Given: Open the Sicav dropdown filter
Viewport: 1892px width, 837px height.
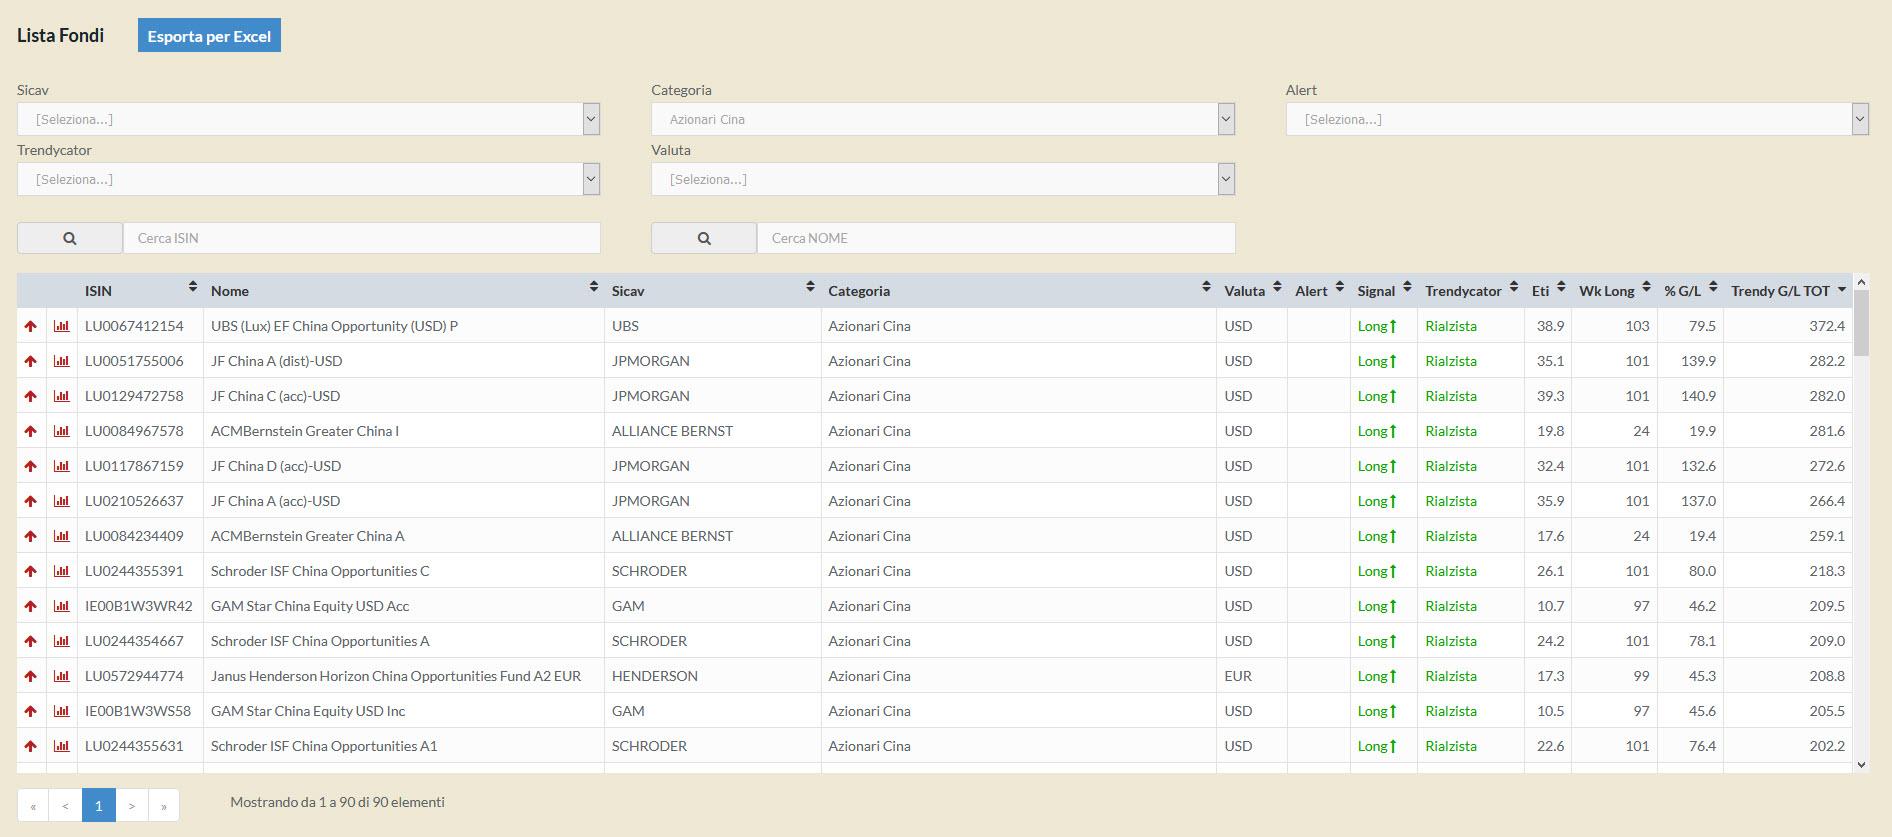Looking at the screenshot, I should [308, 119].
